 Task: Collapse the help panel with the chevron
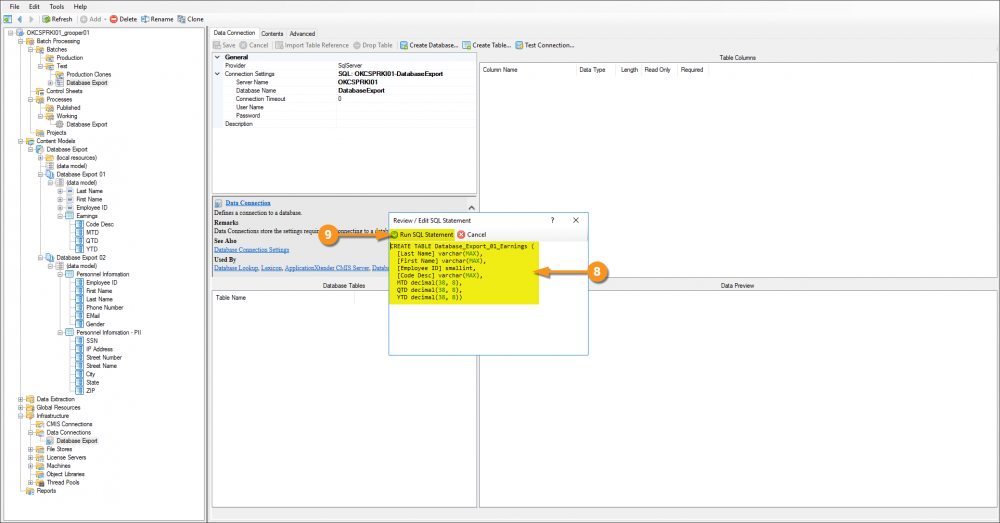pos(471,207)
